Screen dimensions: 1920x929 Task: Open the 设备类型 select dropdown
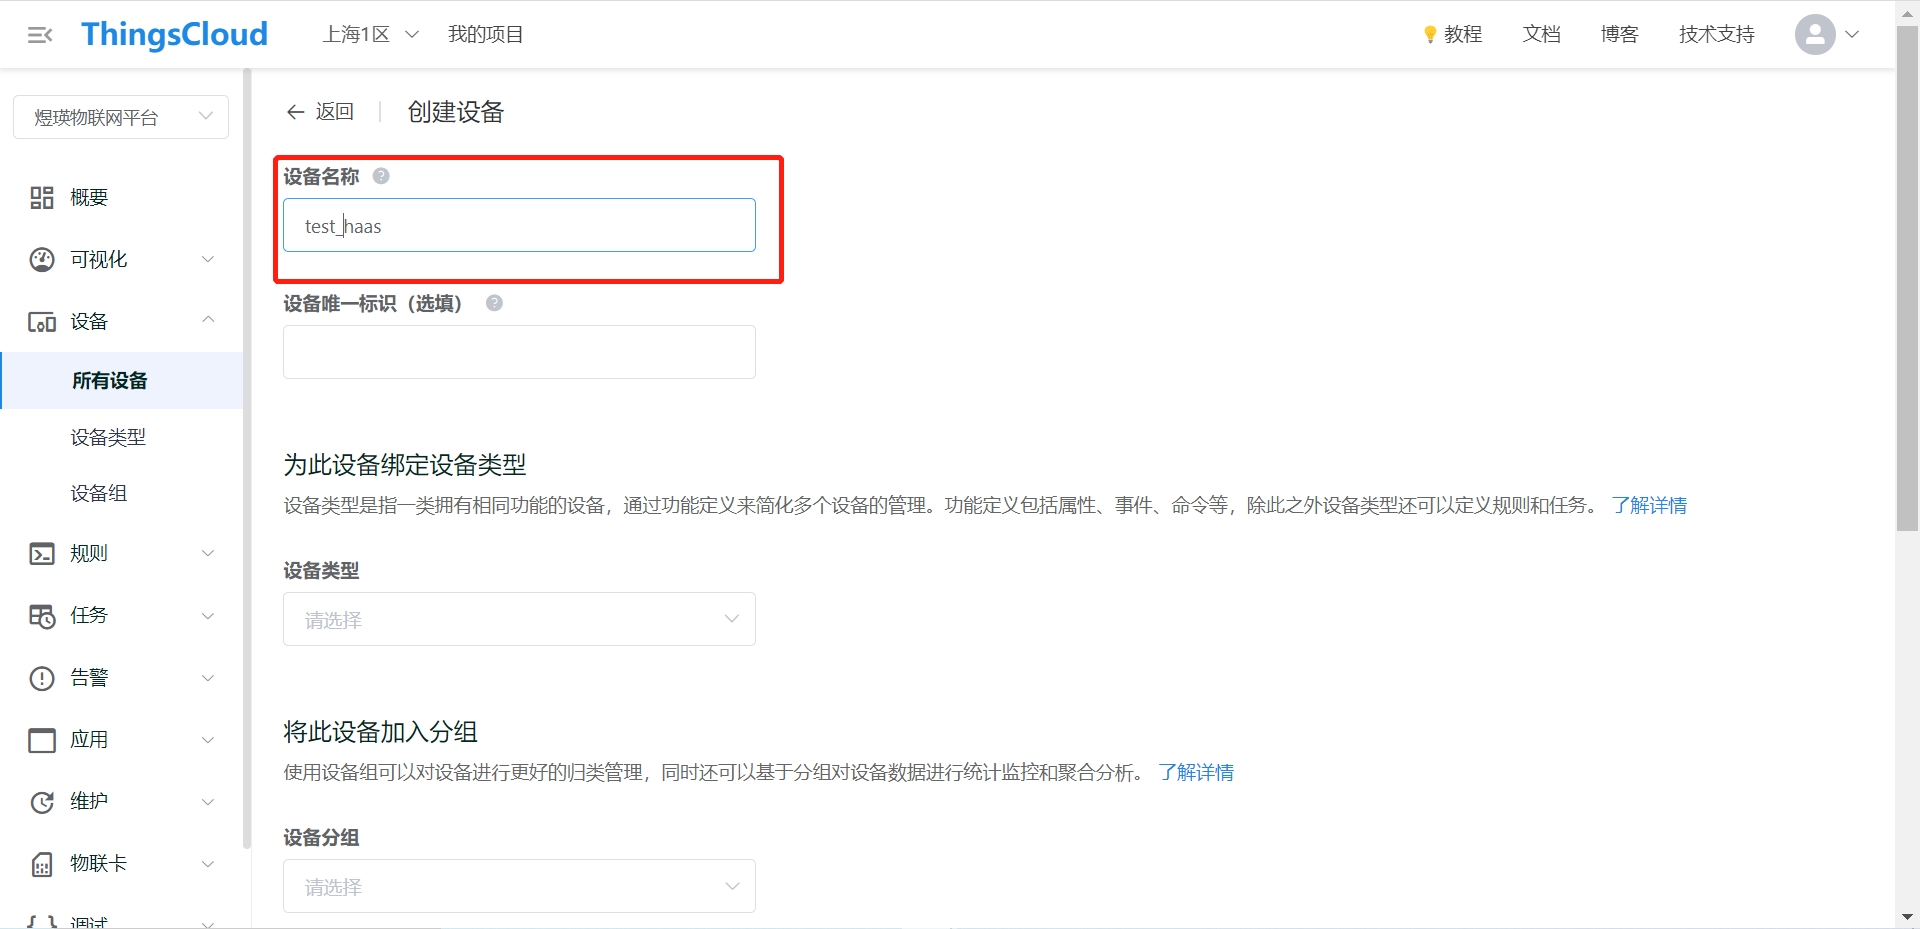(519, 619)
